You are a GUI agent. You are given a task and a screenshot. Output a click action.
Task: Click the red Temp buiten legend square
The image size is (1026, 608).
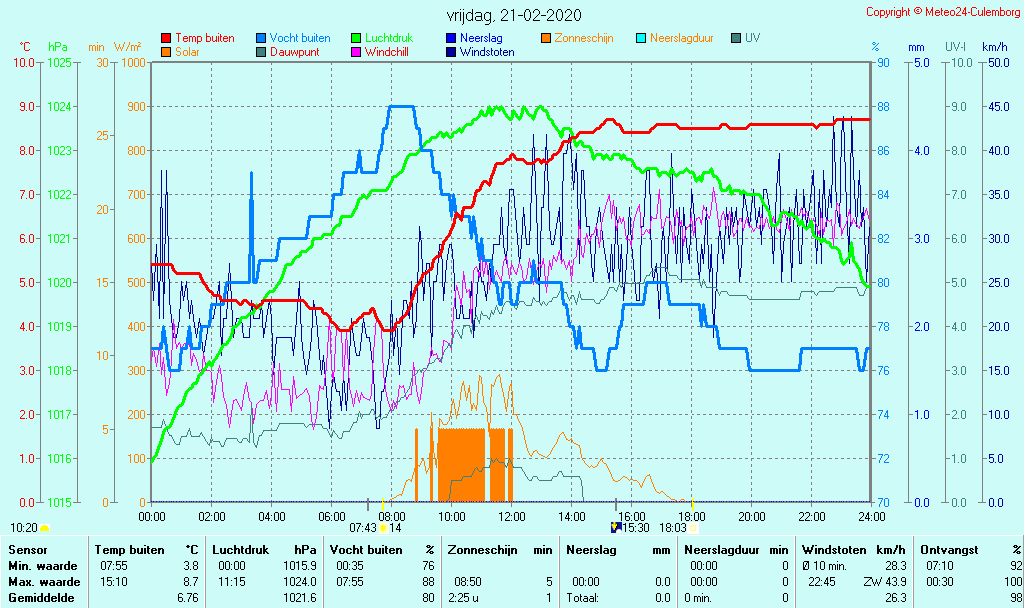pos(166,38)
